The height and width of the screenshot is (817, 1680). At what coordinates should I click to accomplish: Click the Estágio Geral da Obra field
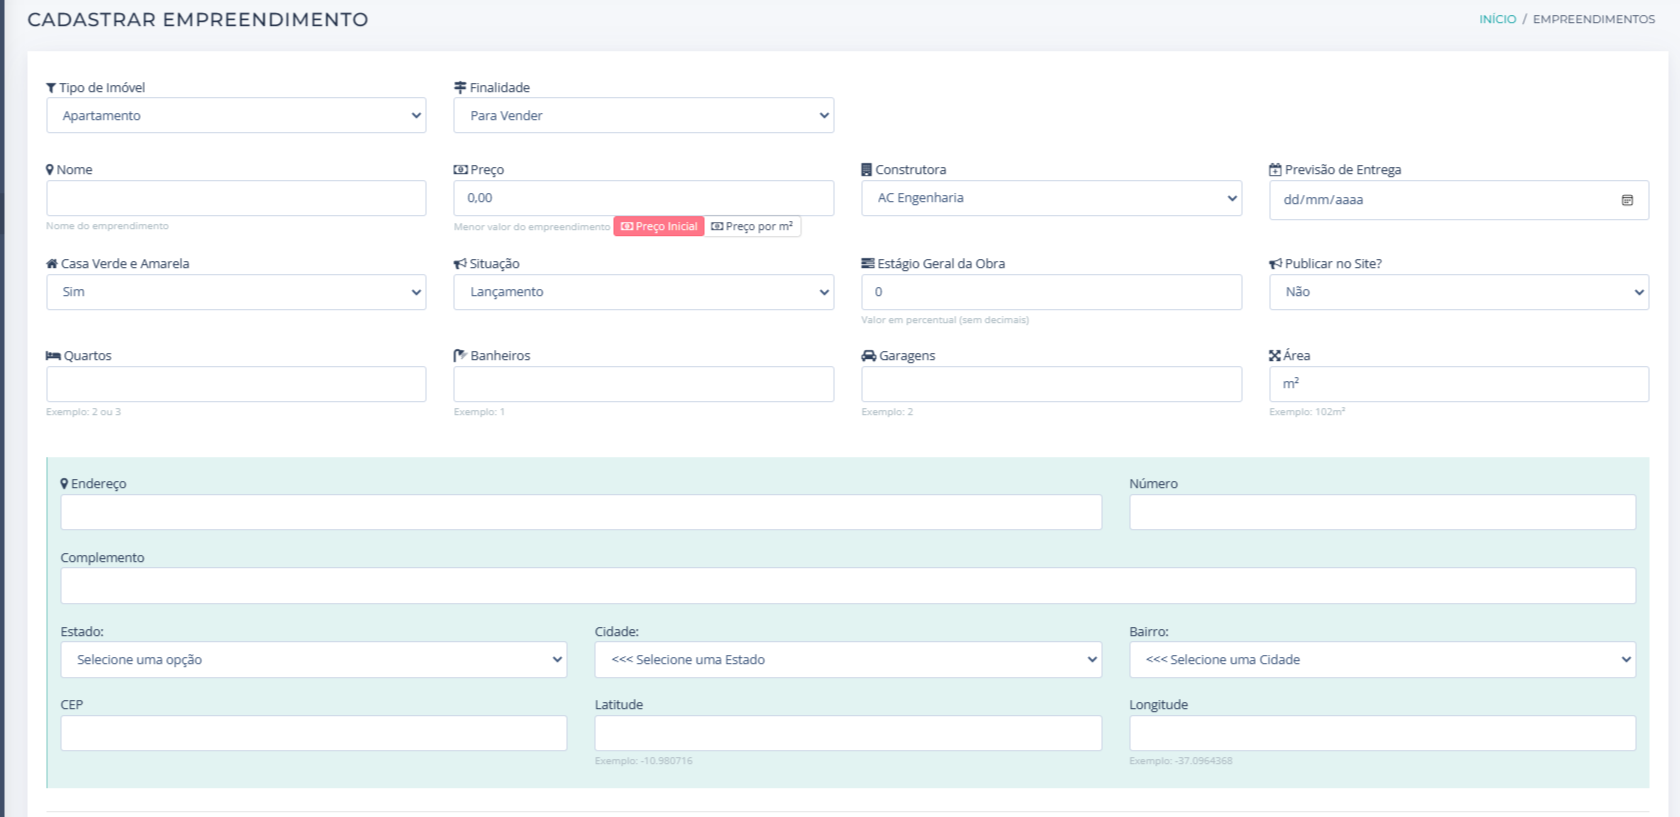coord(1051,292)
